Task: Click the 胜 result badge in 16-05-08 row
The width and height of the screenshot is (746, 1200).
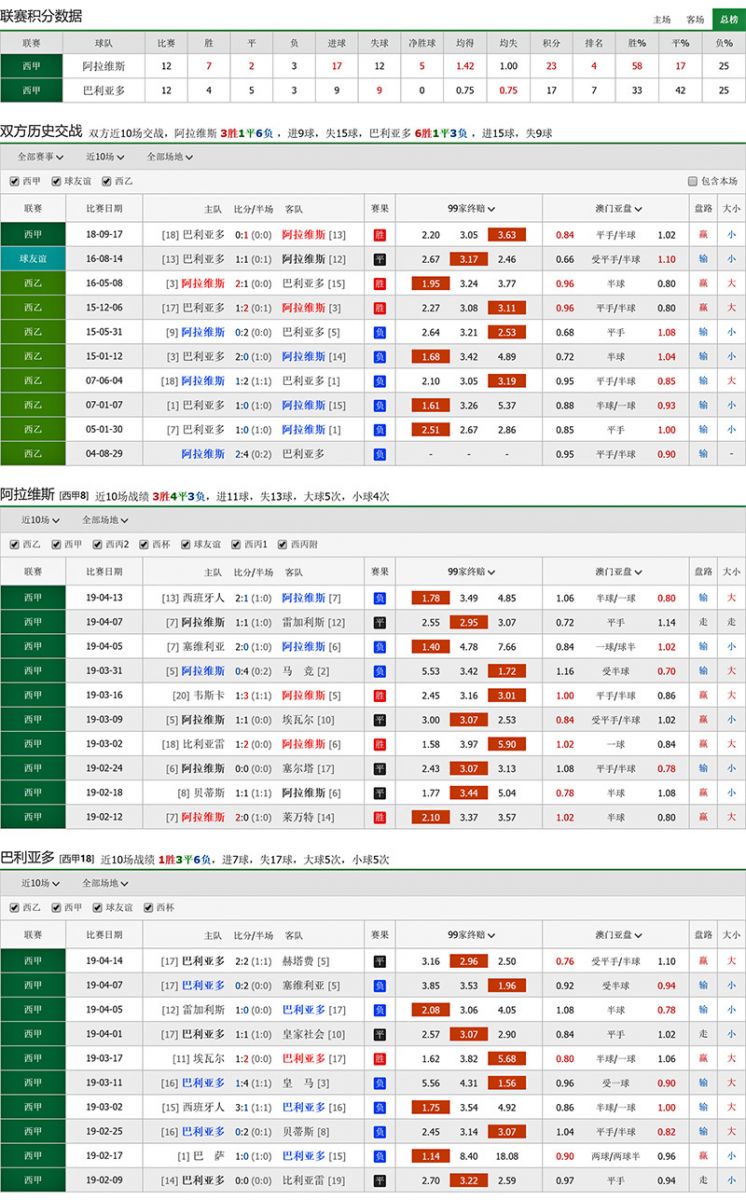Action: [379, 283]
